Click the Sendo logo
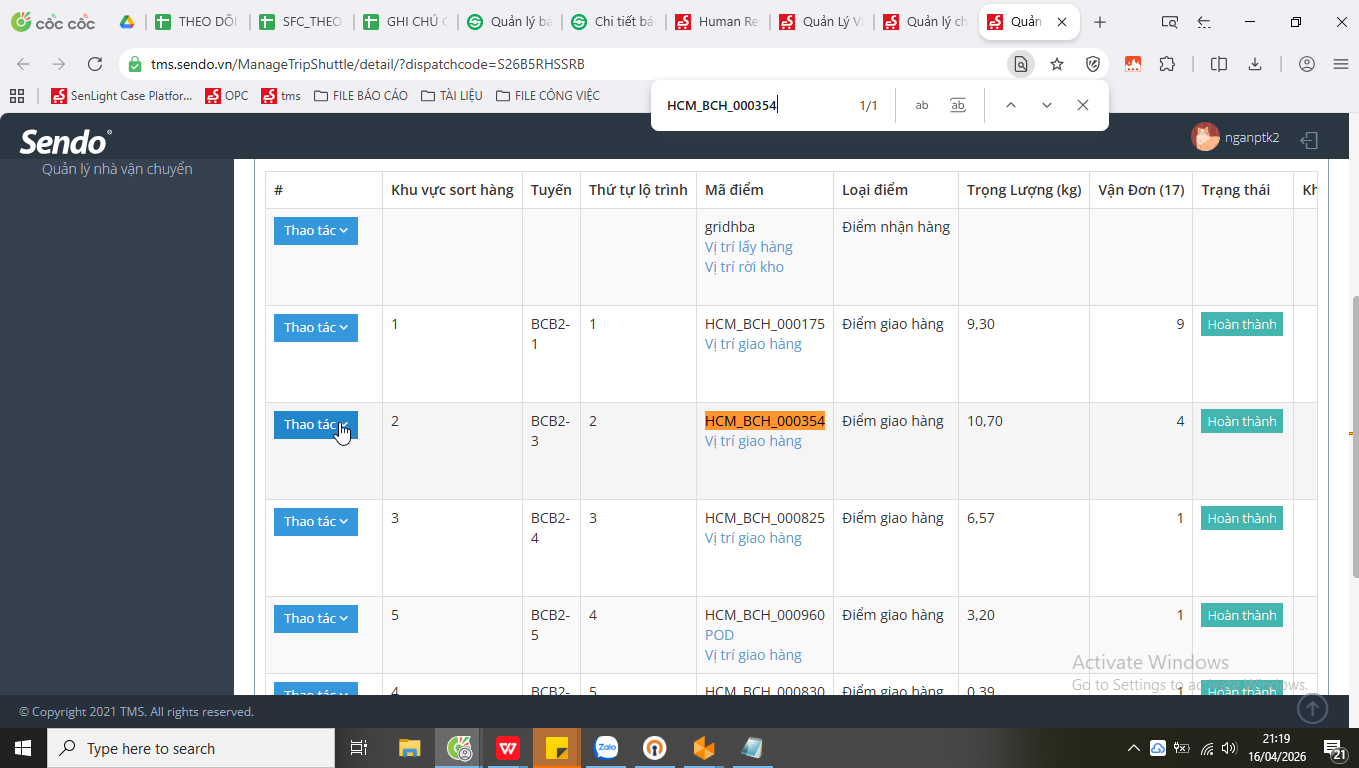Image resolution: width=1359 pixels, height=768 pixels. [65, 141]
